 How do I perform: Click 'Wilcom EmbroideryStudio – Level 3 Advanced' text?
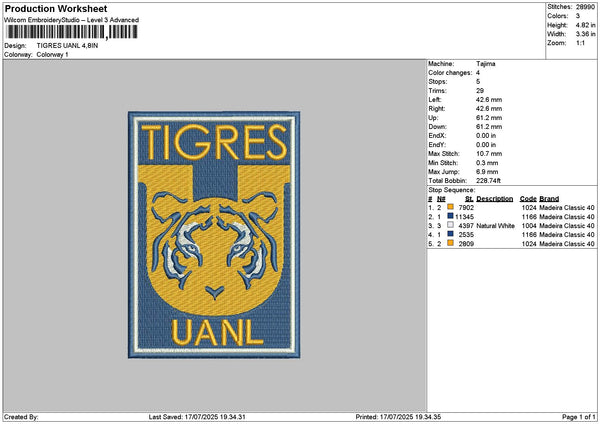[x=72, y=20]
